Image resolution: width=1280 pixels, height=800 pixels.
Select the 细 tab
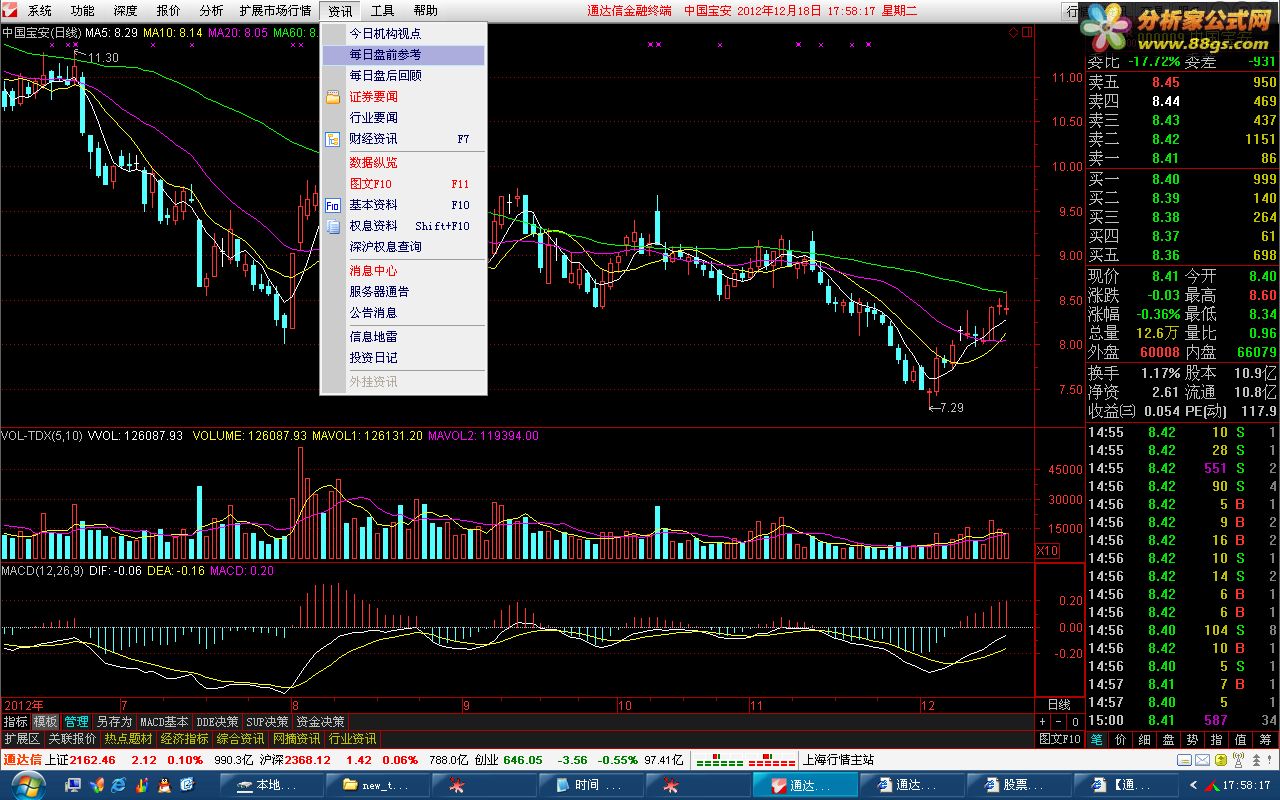tap(1145, 739)
